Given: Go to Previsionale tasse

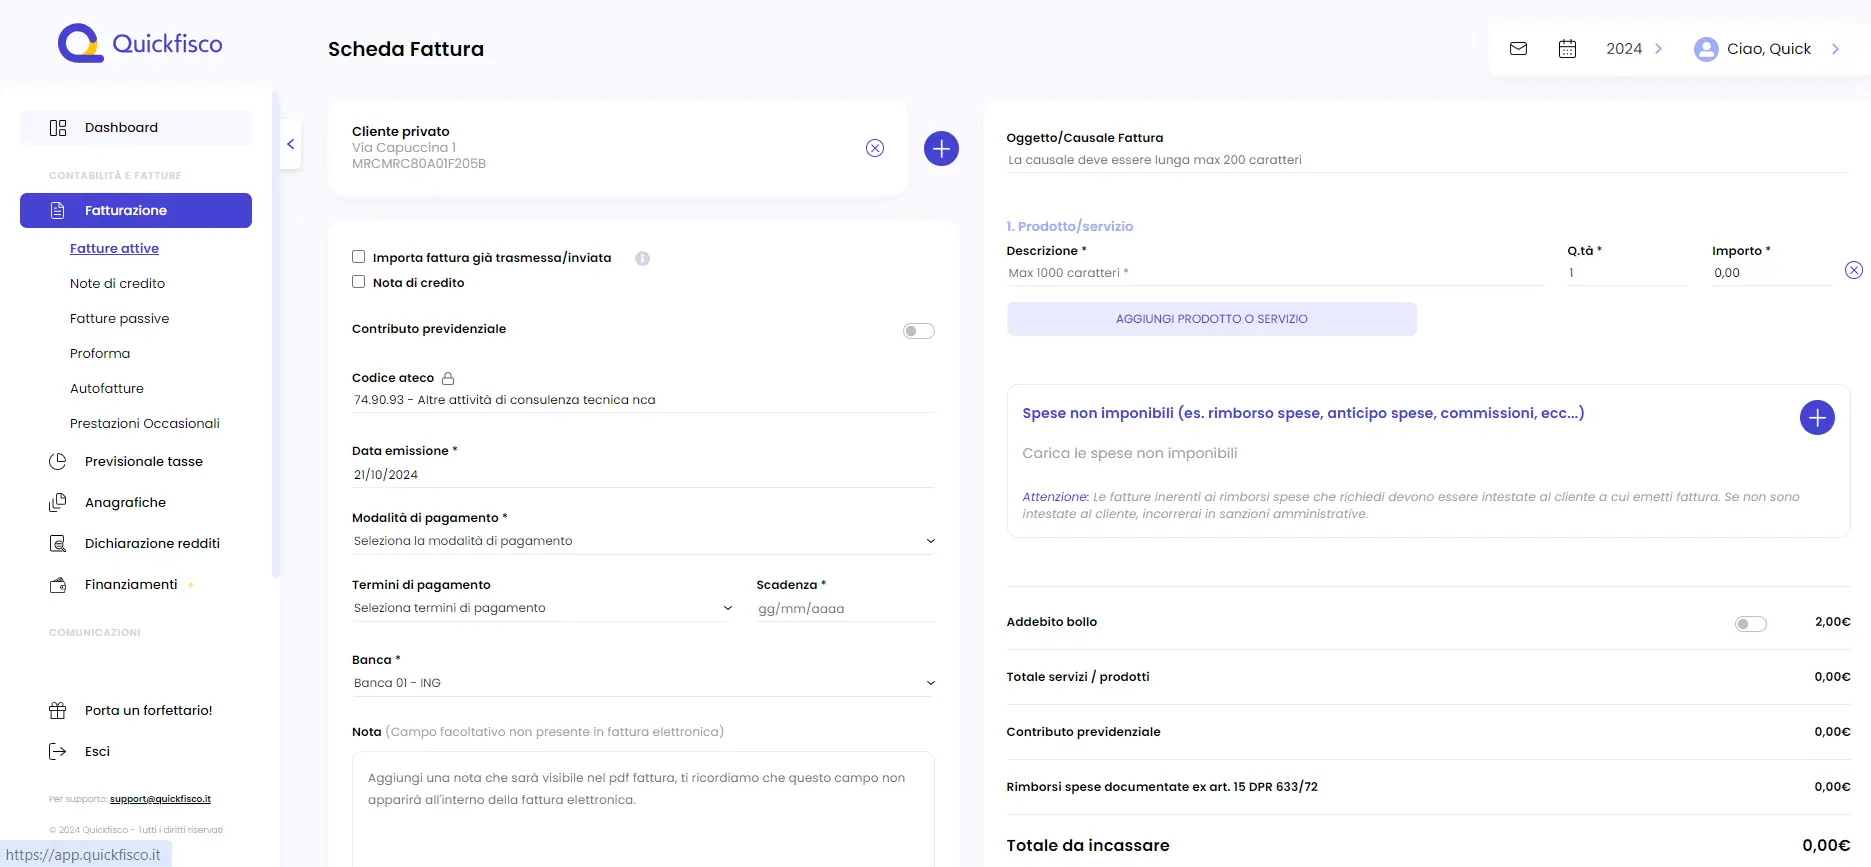Looking at the screenshot, I should click(x=144, y=462).
